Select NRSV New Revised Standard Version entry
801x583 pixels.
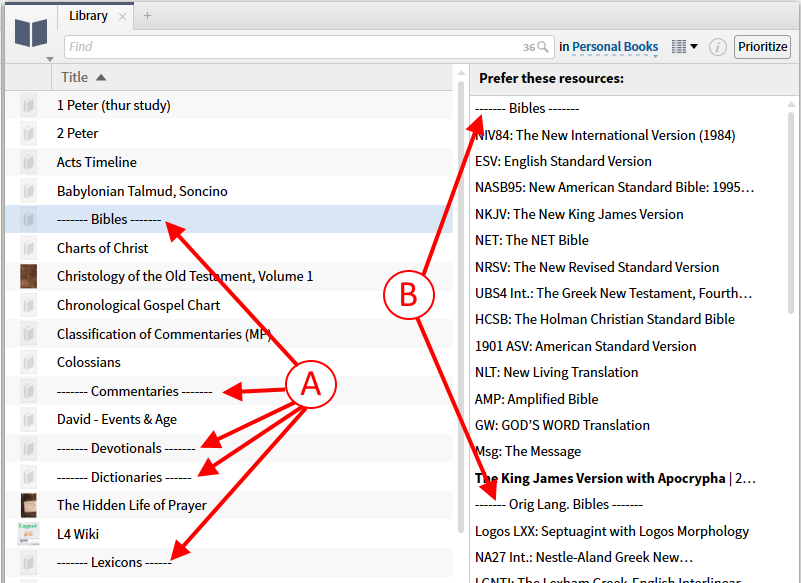pos(597,267)
